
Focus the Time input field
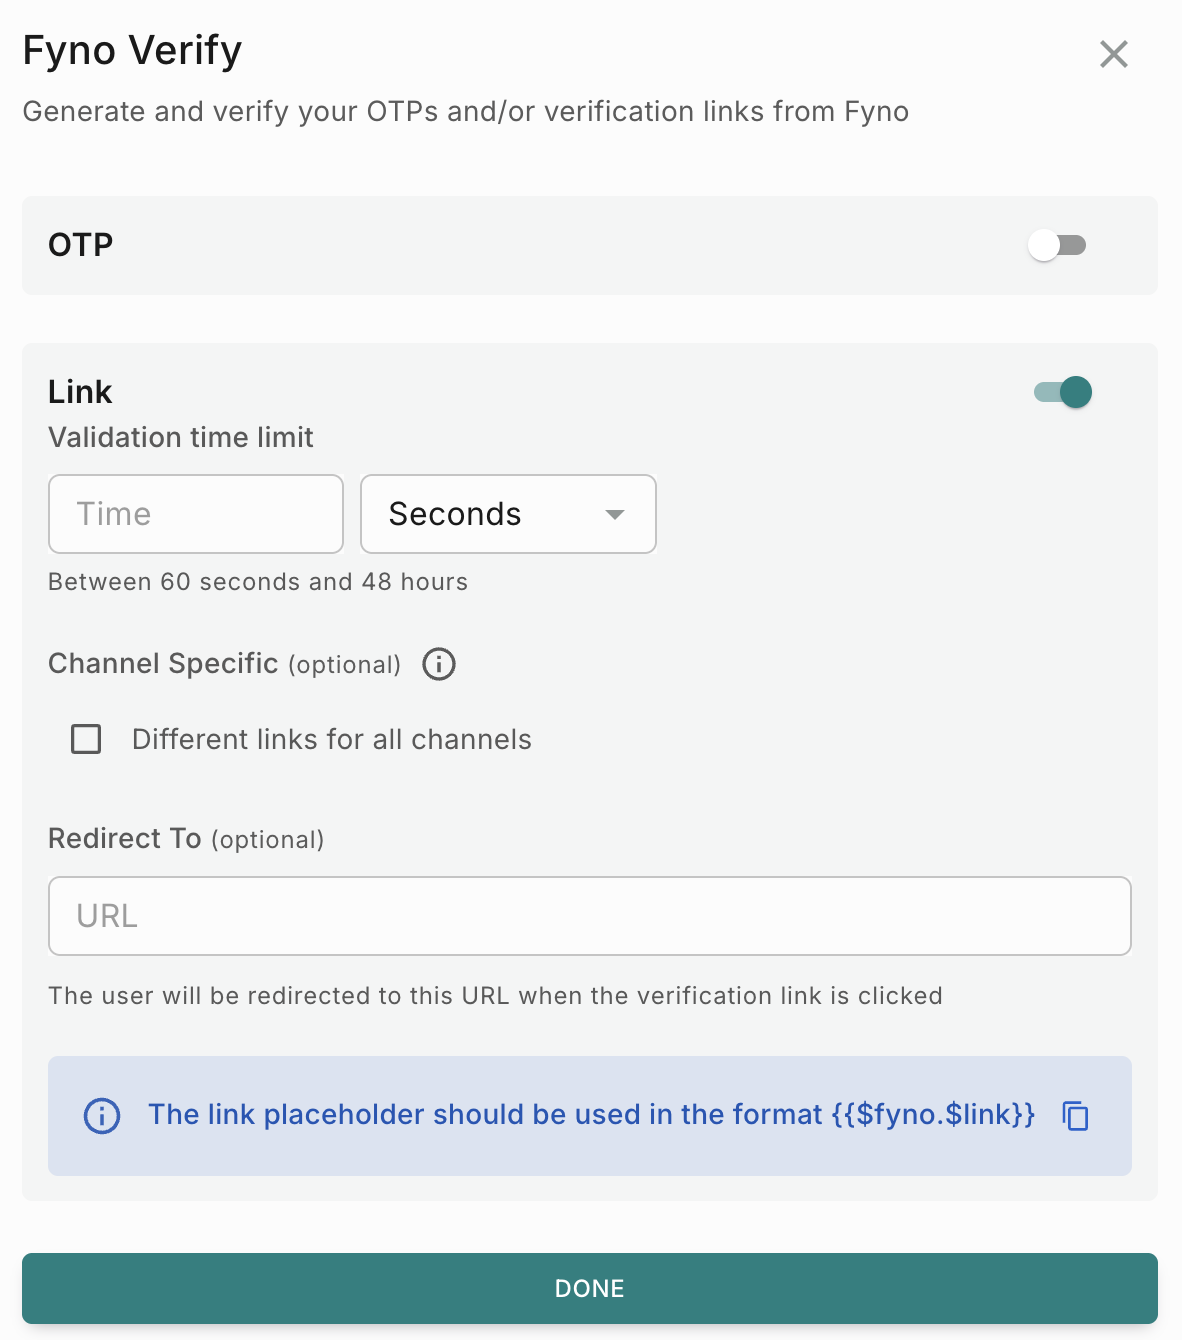(196, 514)
